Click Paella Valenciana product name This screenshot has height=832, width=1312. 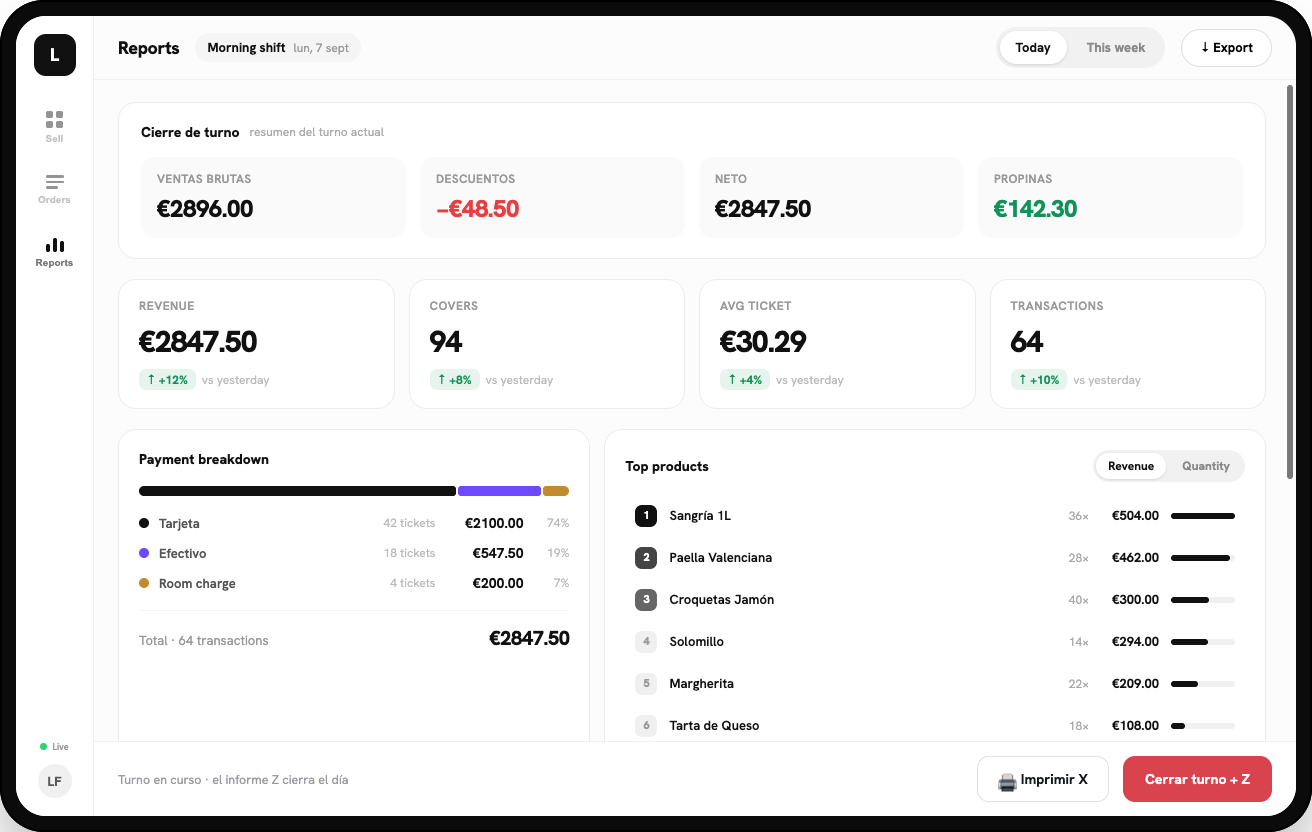[x=721, y=558]
